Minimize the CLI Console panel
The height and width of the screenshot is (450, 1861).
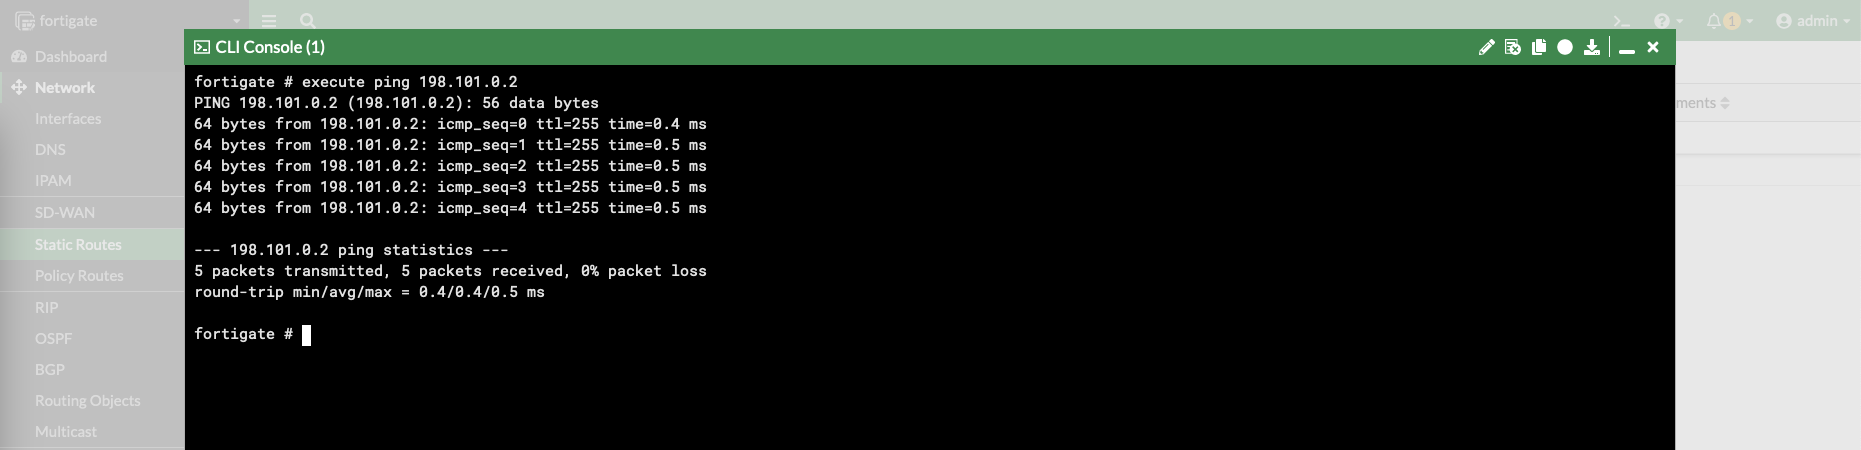click(1627, 47)
